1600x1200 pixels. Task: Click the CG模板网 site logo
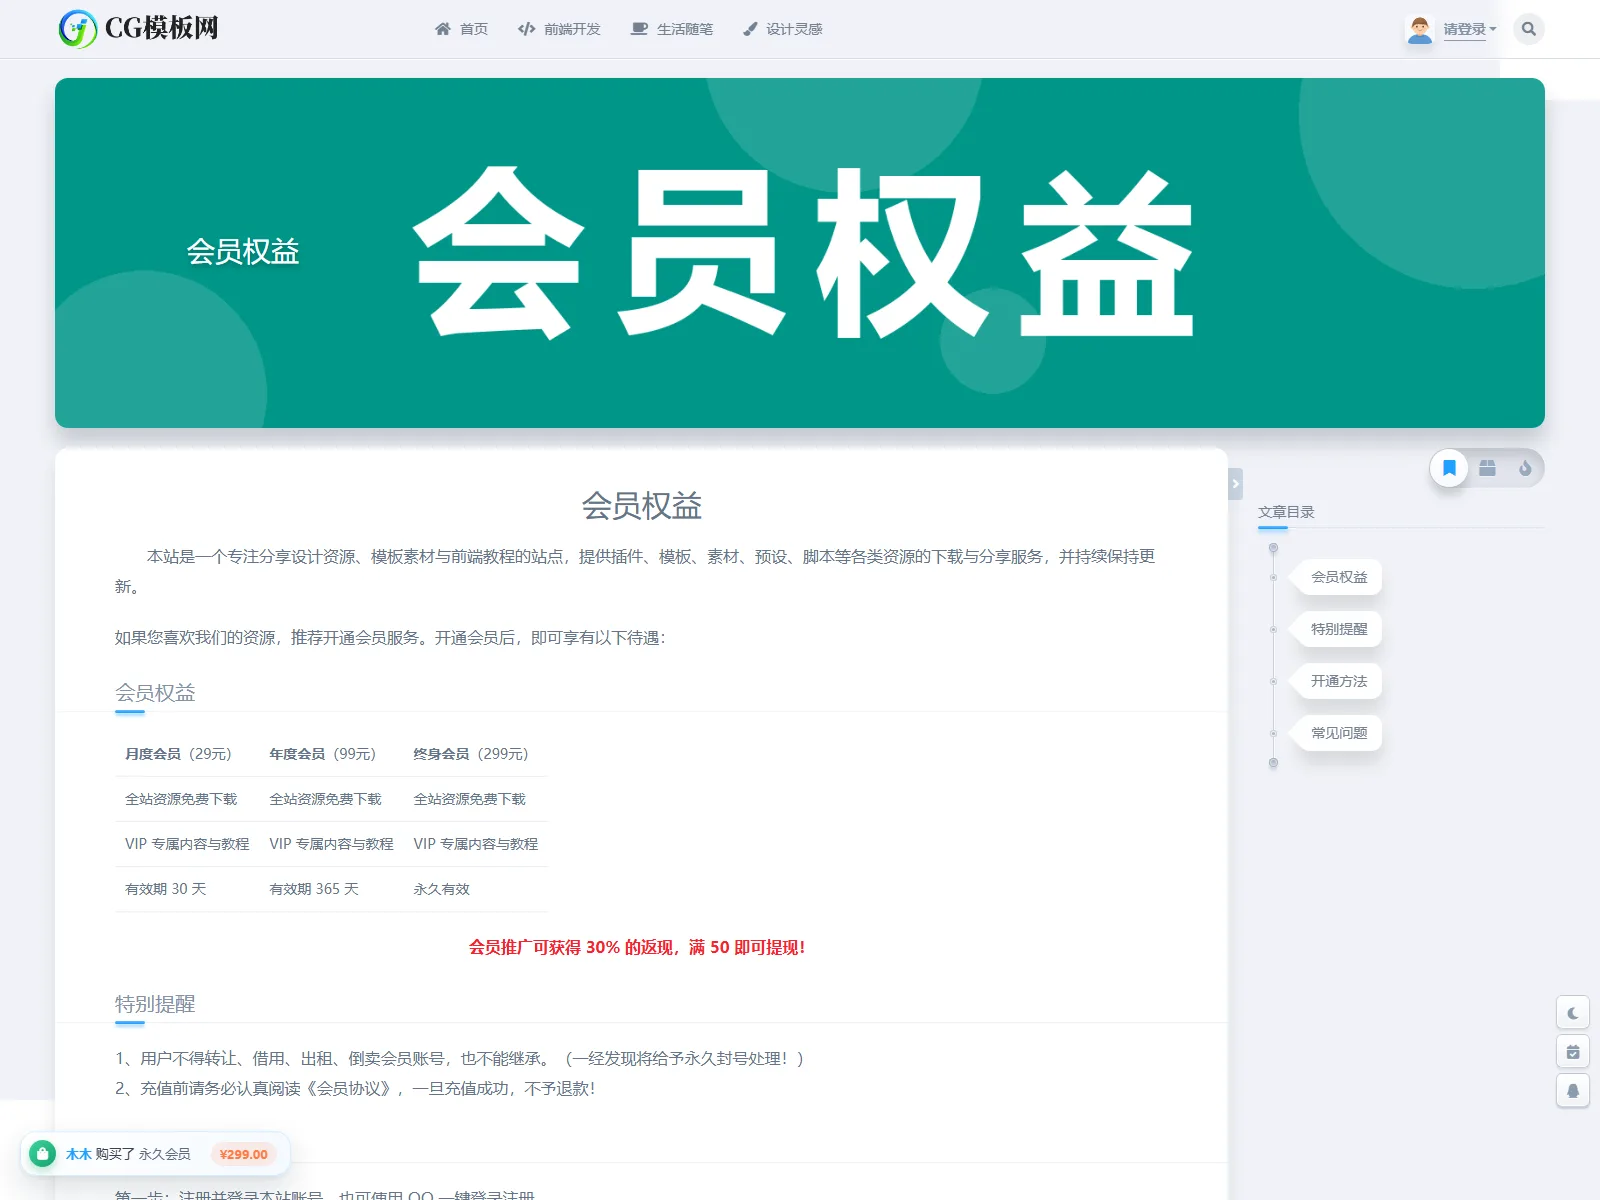(x=139, y=28)
